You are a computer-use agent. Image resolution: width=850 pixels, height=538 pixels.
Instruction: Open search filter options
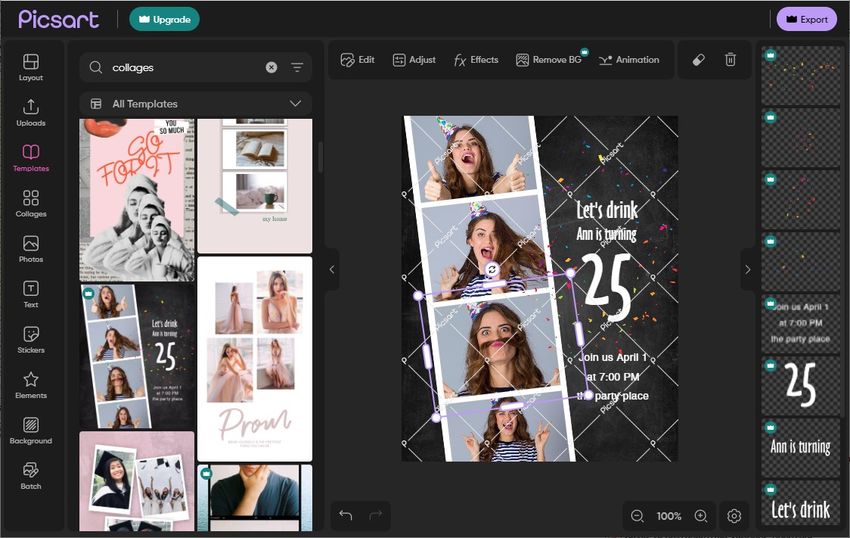[297, 67]
